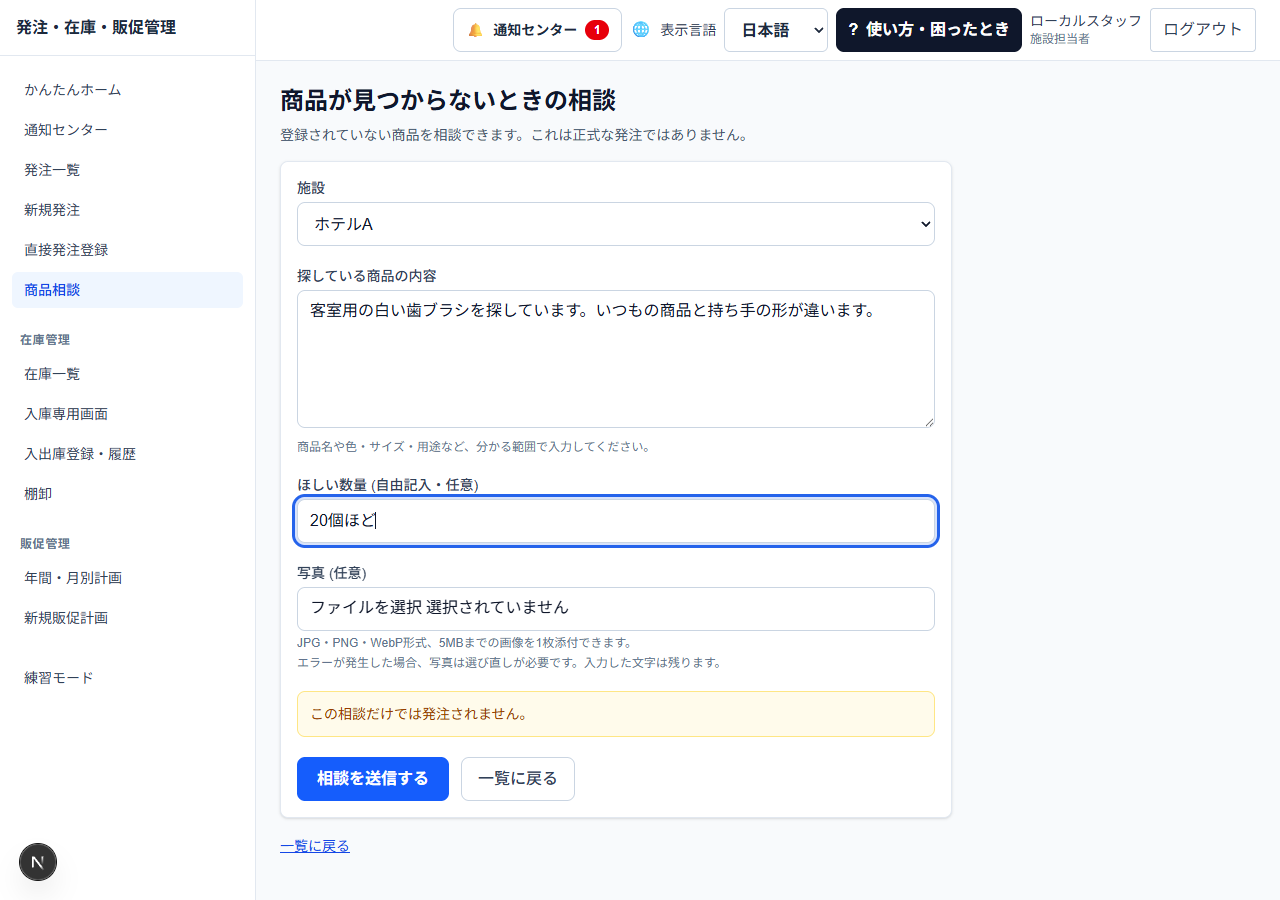Click the 発注・在庫・販促管理 app title

point(96,28)
